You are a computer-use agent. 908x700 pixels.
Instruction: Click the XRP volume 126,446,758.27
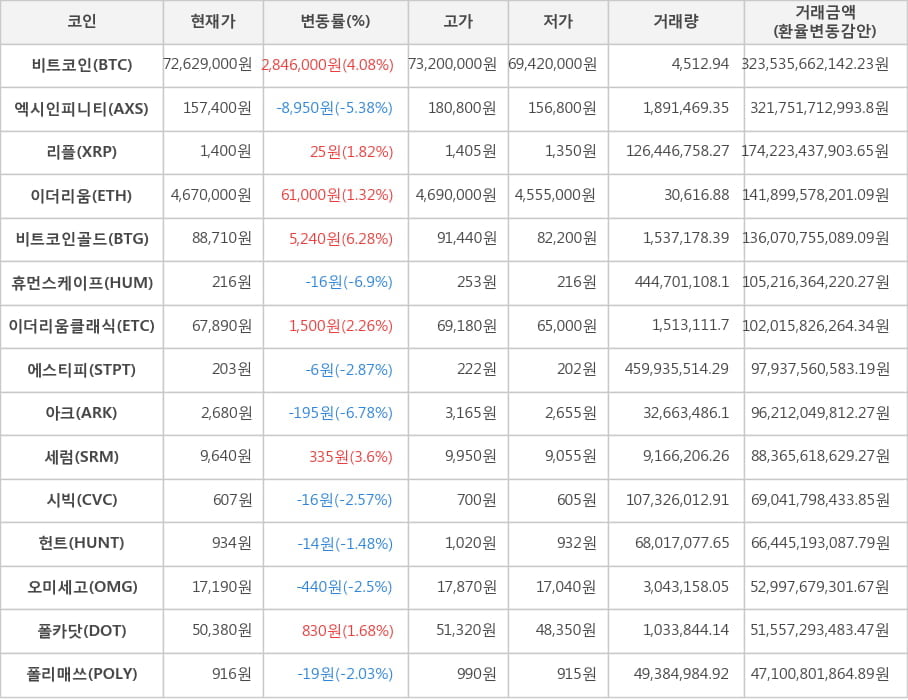678,151
